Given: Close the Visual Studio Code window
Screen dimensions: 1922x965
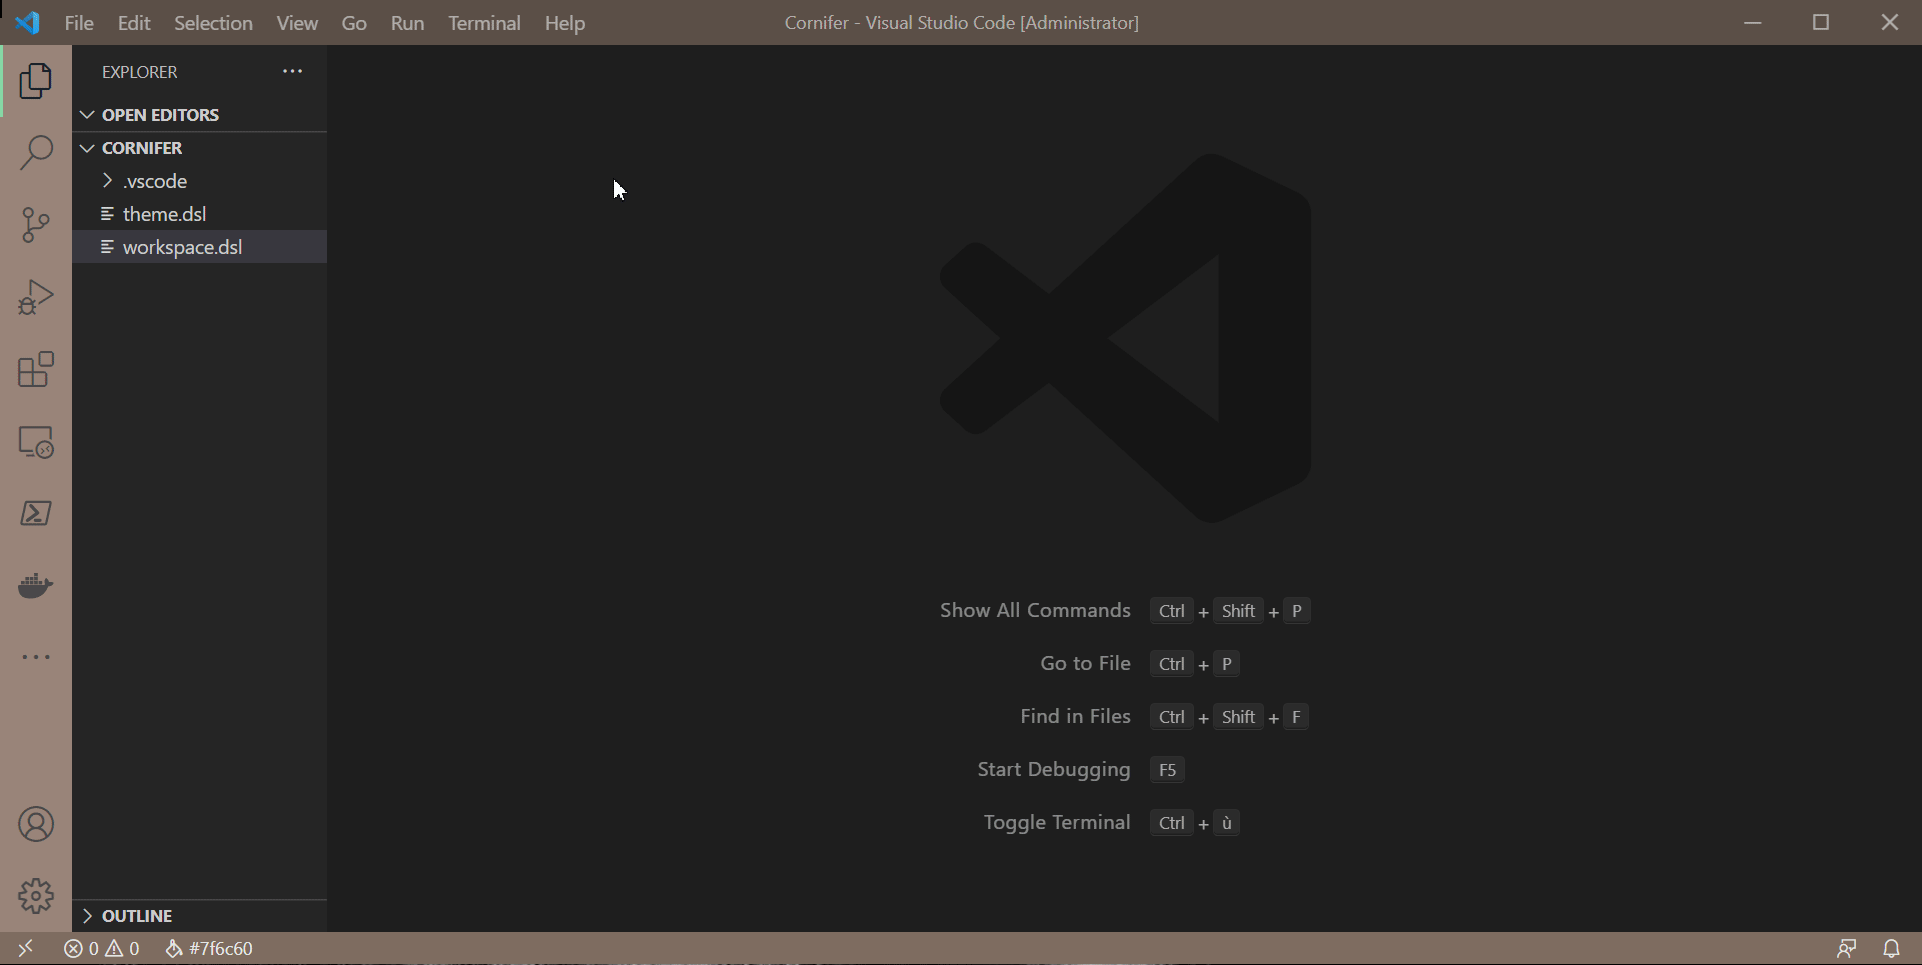Looking at the screenshot, I should coord(1889,22).
